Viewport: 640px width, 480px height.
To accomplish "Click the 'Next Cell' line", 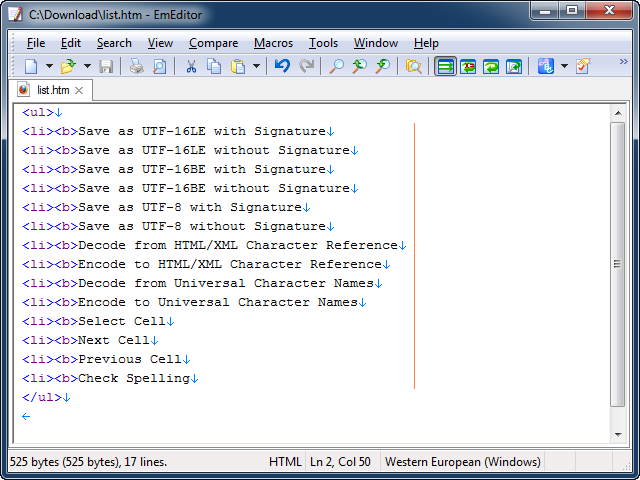I will [90, 340].
